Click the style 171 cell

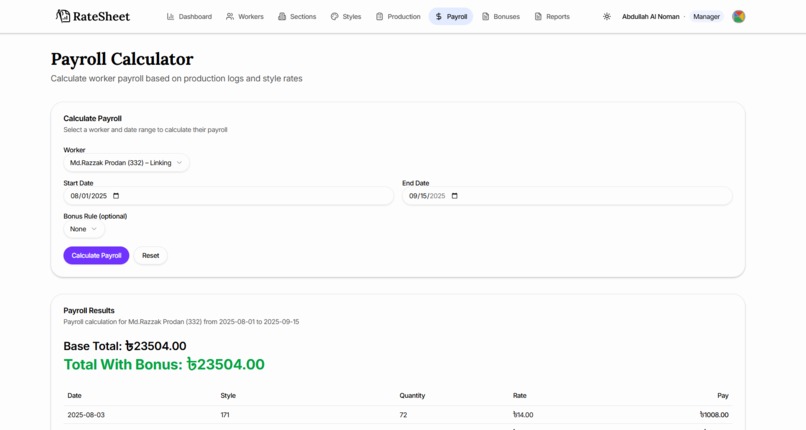[225, 415]
